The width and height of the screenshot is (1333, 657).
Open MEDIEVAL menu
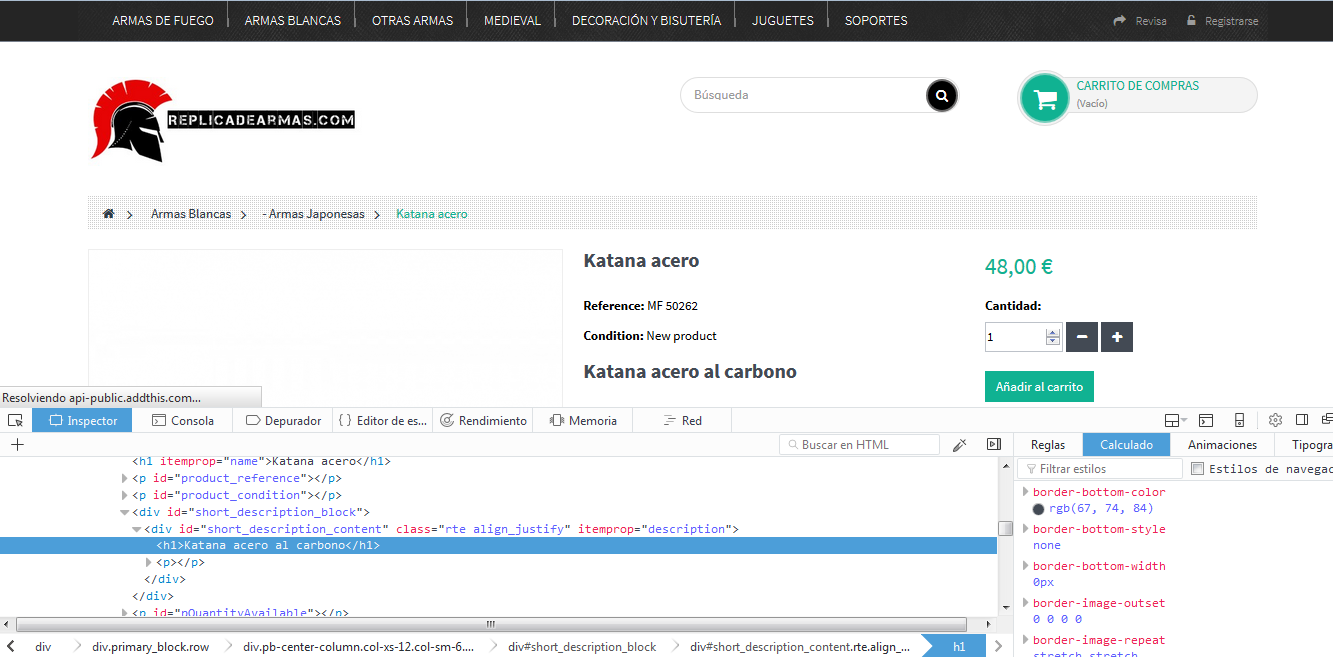(512, 21)
